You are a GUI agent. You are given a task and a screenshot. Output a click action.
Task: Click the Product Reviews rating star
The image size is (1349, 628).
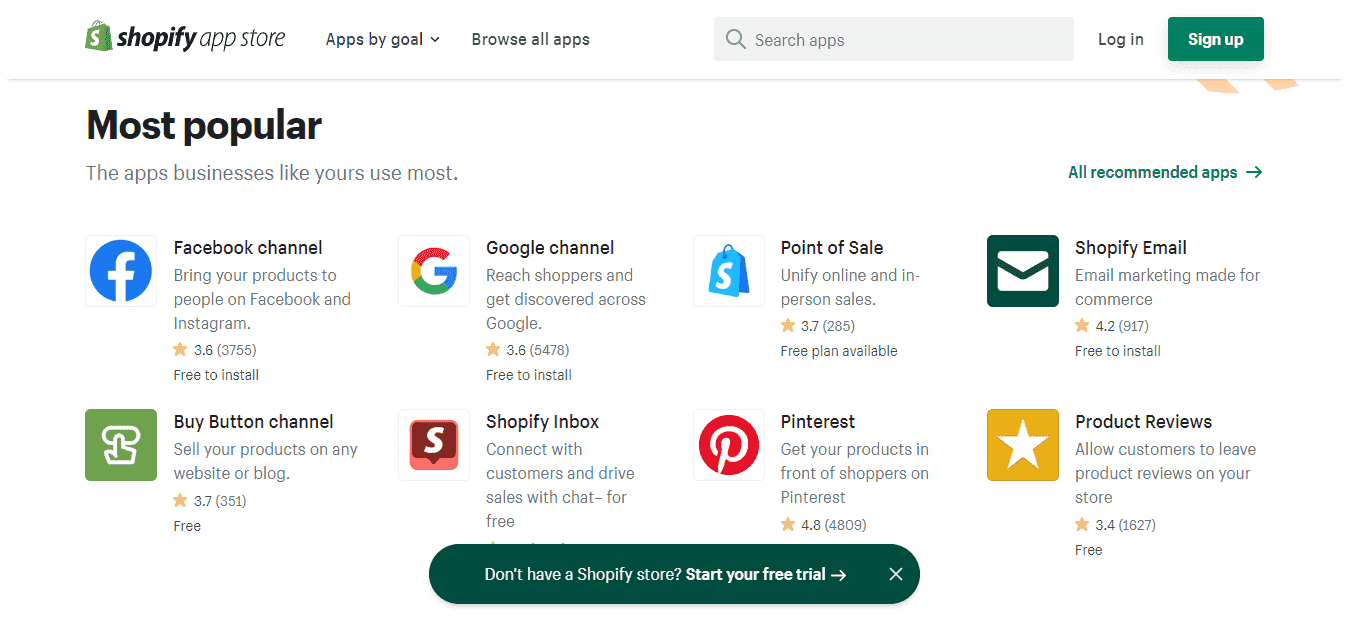pos(1082,525)
